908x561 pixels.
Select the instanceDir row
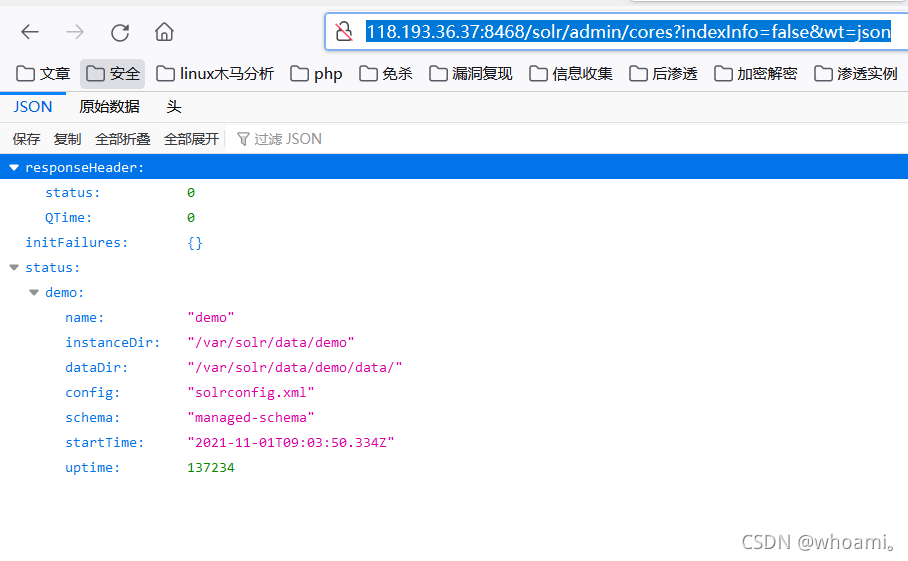click(x=454, y=343)
